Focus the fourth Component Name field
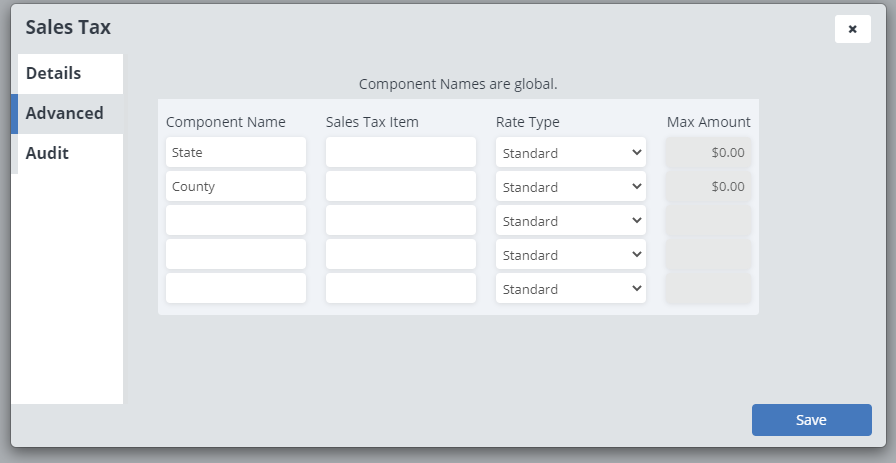896x463 pixels. [236, 255]
